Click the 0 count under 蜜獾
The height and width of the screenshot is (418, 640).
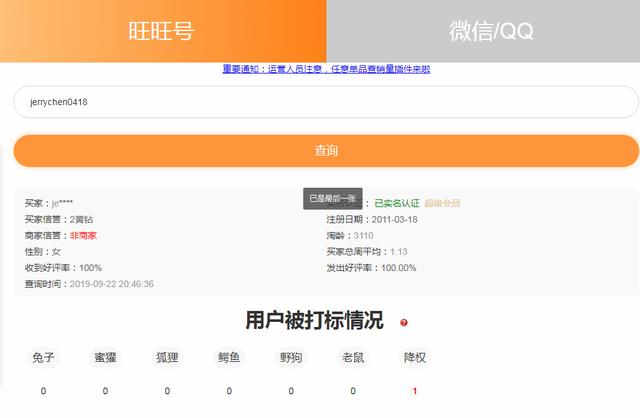tap(105, 391)
